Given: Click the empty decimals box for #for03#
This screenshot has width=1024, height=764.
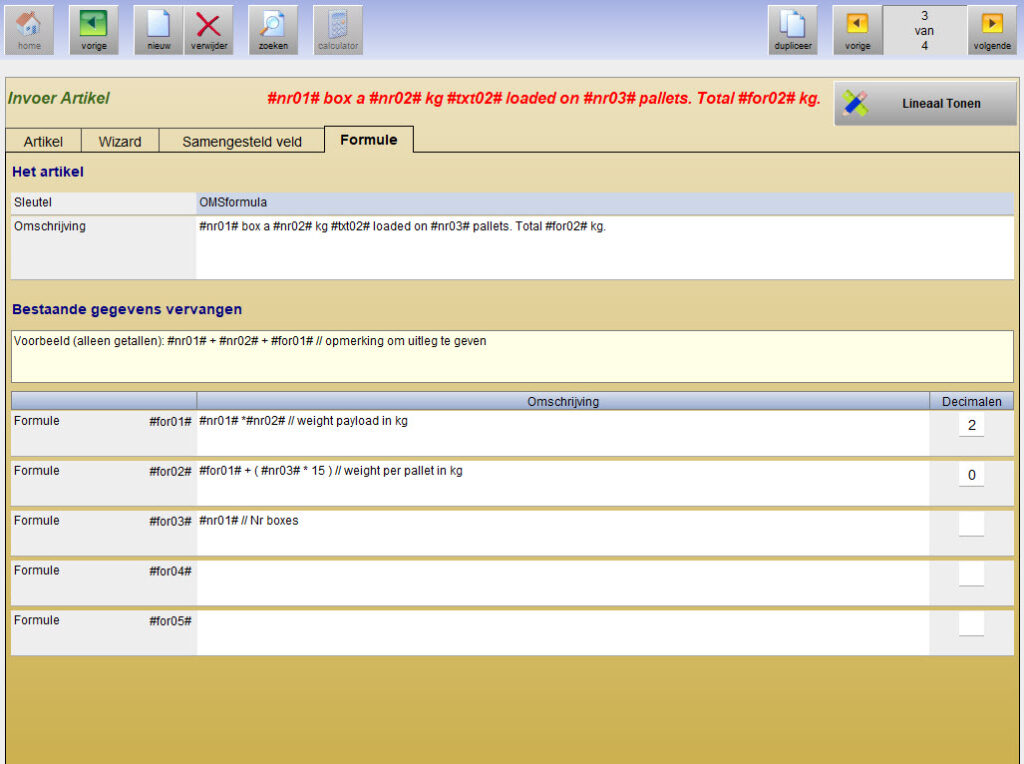Looking at the screenshot, I should [971, 525].
